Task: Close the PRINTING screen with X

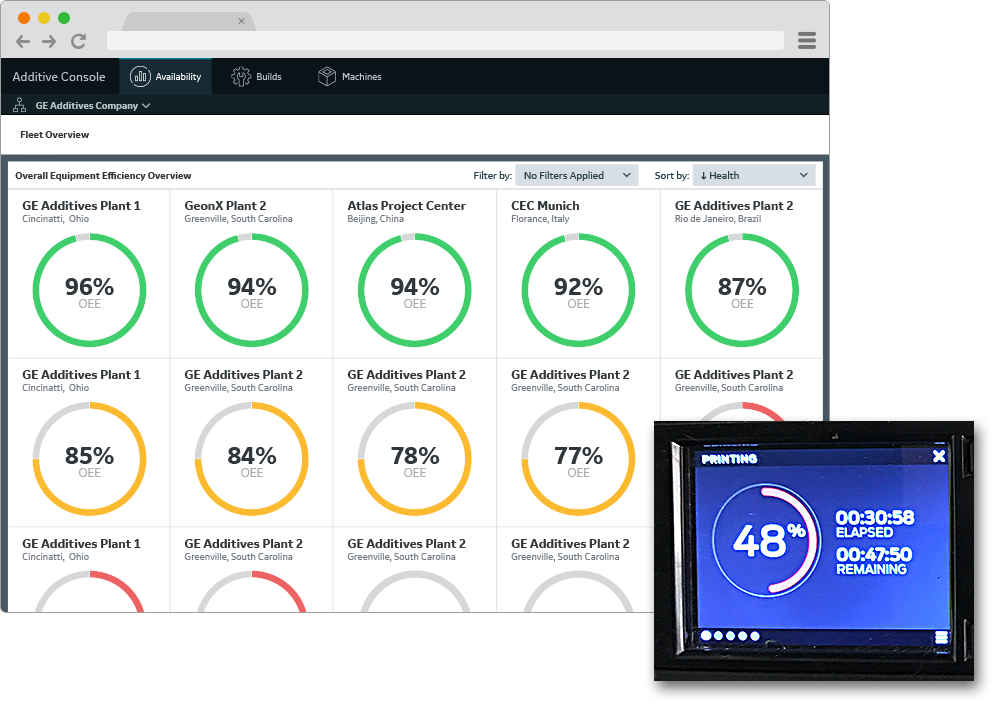Action: (939, 456)
